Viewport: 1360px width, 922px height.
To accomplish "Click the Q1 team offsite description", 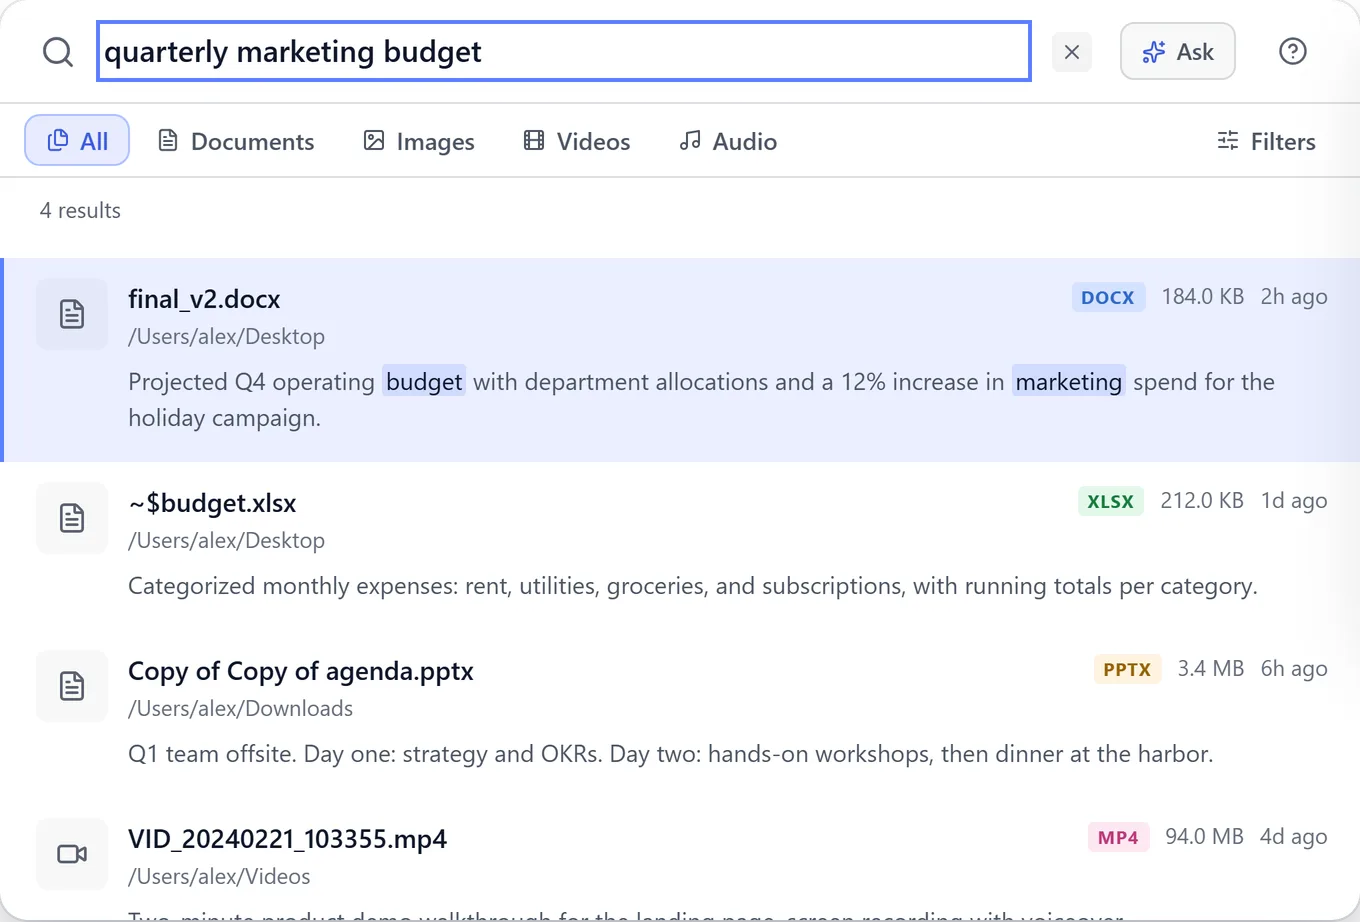I will coord(671,754).
